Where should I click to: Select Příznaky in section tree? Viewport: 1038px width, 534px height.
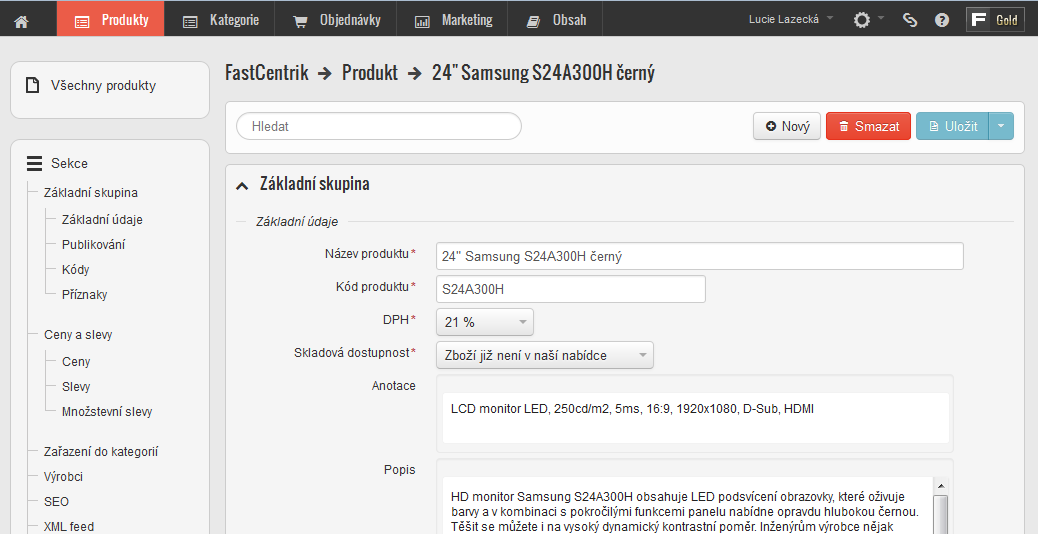click(x=84, y=294)
